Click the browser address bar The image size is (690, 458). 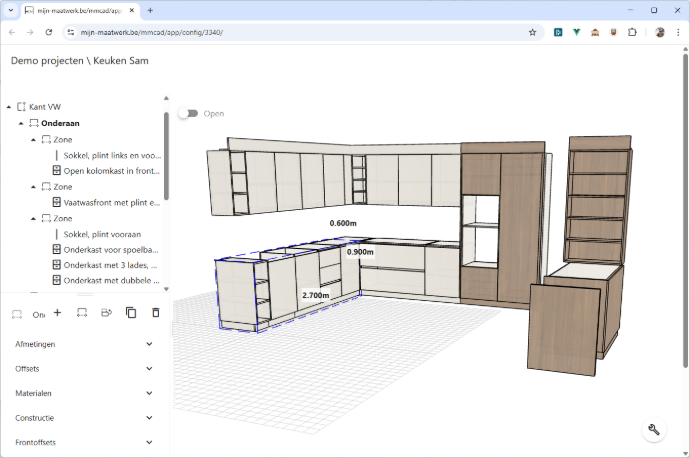tap(300, 32)
